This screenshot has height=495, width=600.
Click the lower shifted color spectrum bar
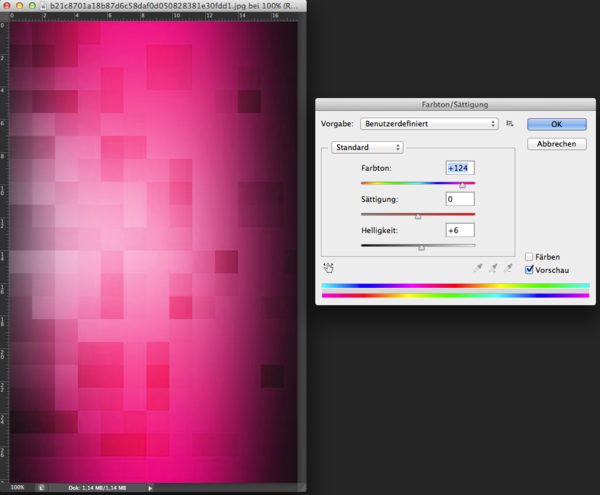coord(455,295)
